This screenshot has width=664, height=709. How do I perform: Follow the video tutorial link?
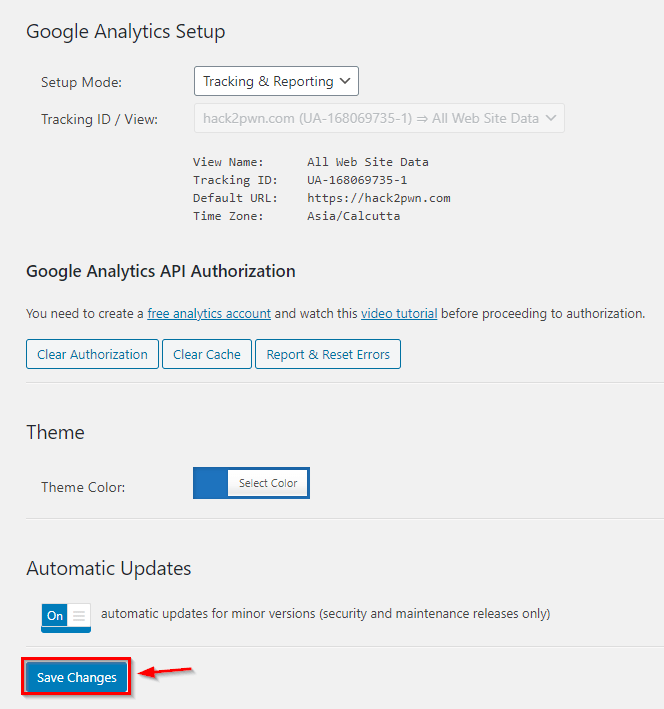pos(399,313)
